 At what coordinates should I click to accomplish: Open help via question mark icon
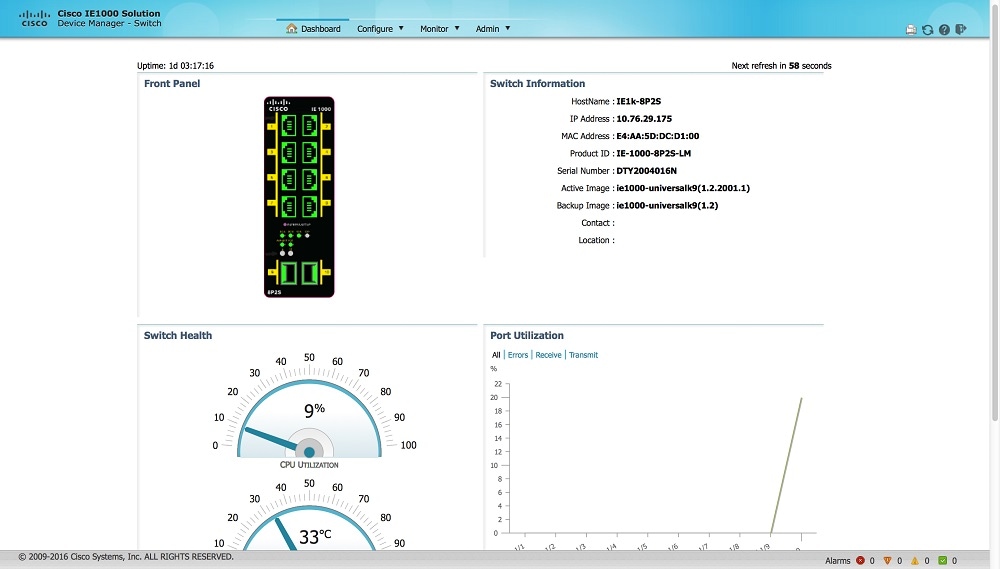coord(944,29)
